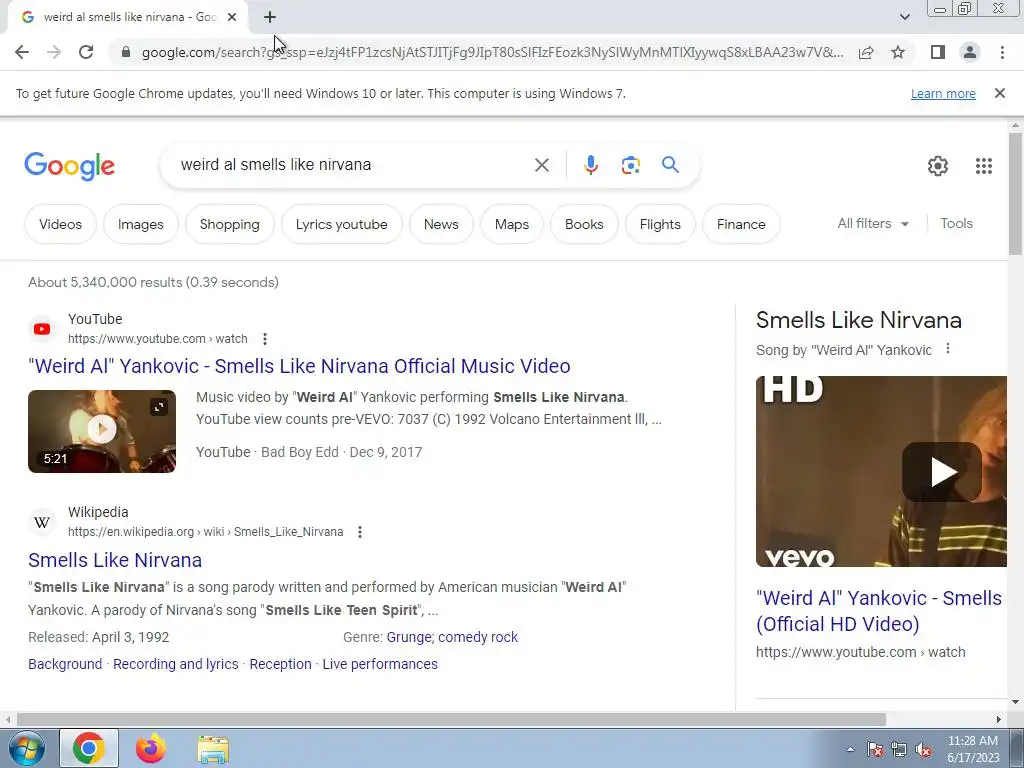This screenshot has height=768, width=1024.
Task: Open the comedy rock genre link
Action: (478, 637)
